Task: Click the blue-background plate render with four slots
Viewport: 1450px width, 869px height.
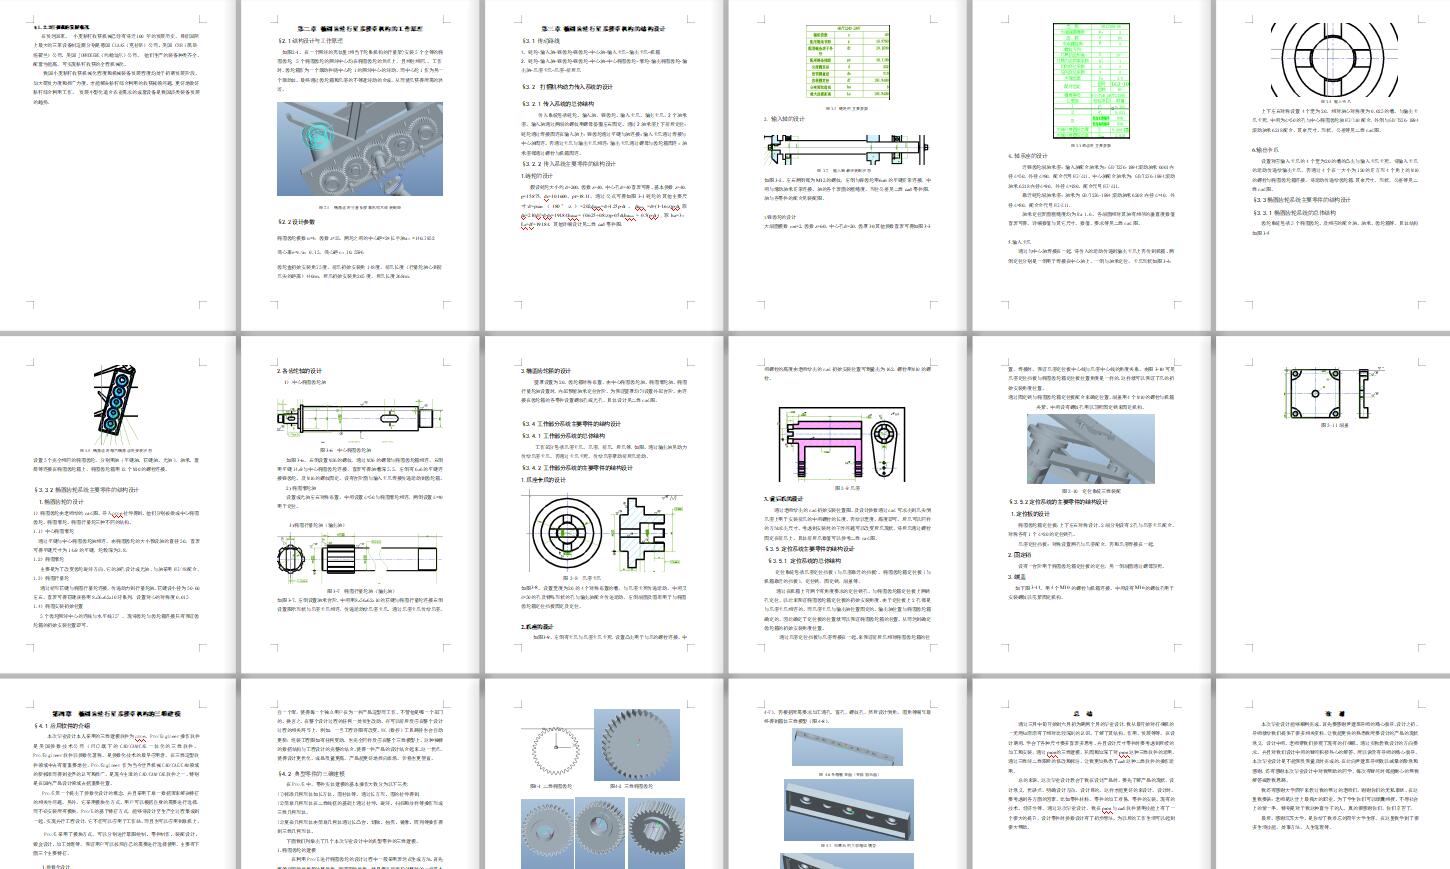Action: tap(849, 810)
